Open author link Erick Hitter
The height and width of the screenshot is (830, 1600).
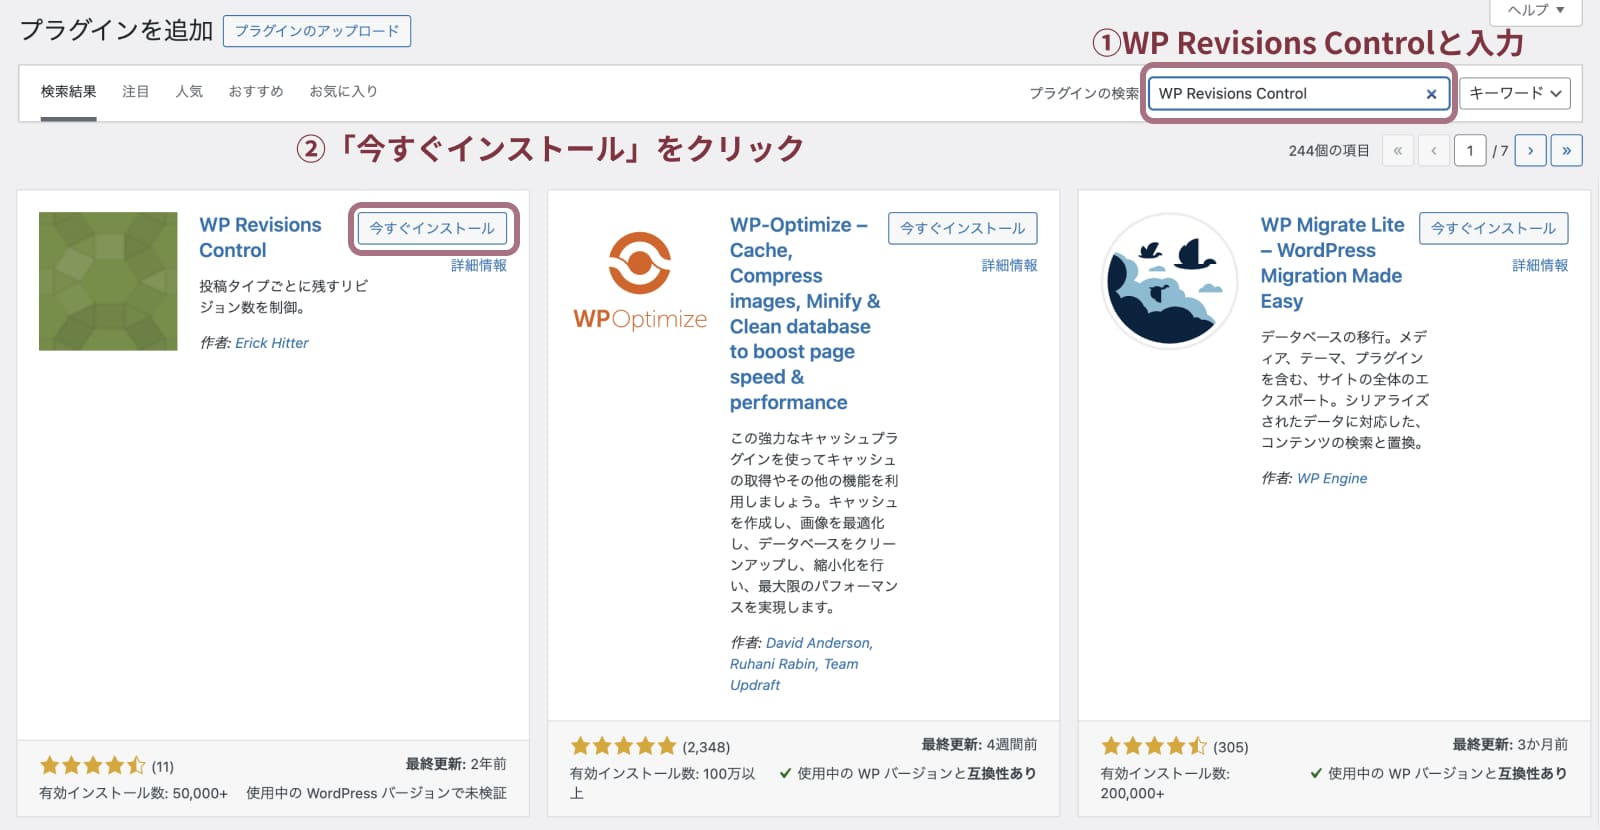272,343
